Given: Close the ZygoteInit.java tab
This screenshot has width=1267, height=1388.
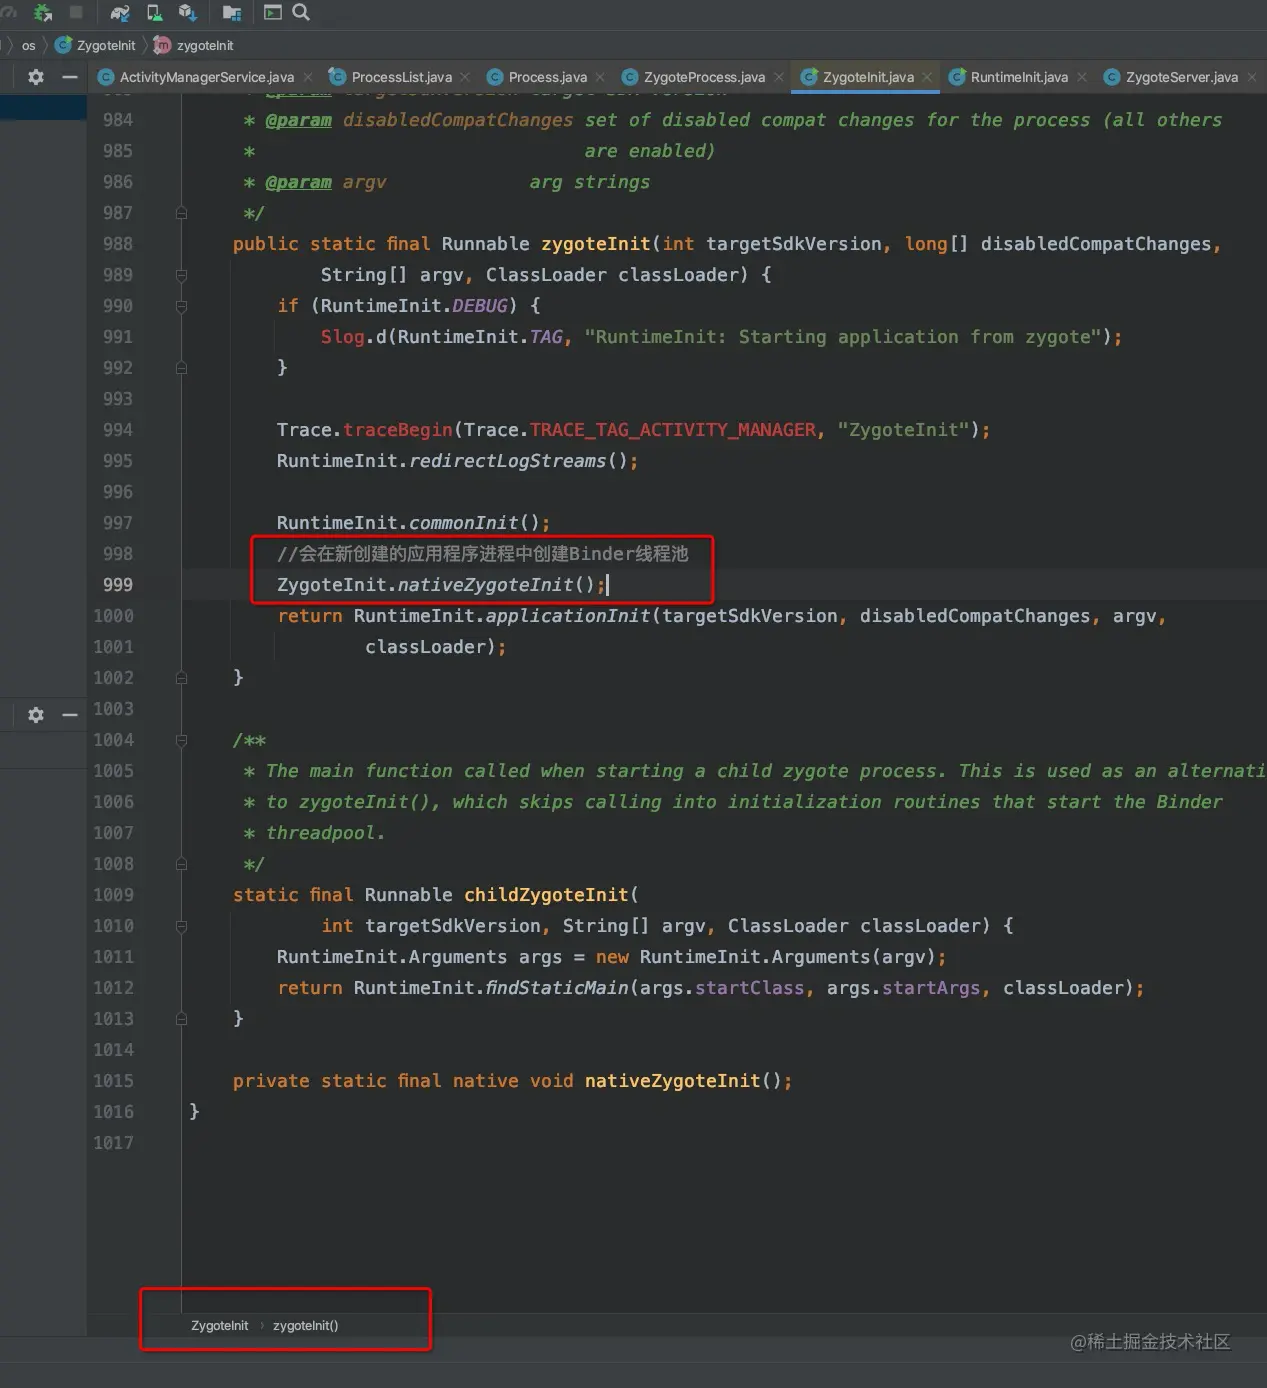Looking at the screenshot, I should tap(927, 77).
